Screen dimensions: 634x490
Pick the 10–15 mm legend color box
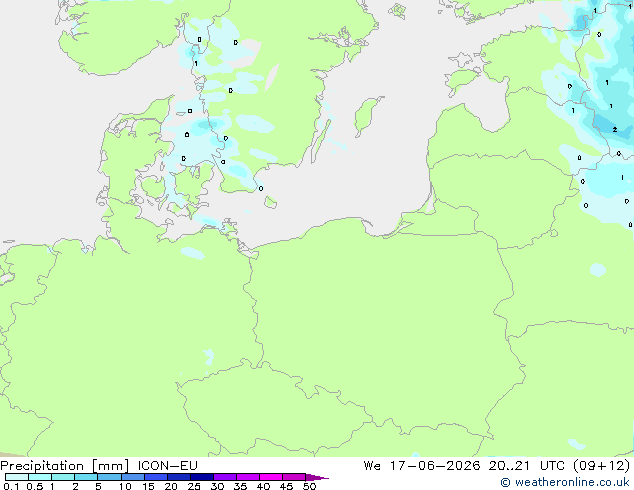point(132,477)
